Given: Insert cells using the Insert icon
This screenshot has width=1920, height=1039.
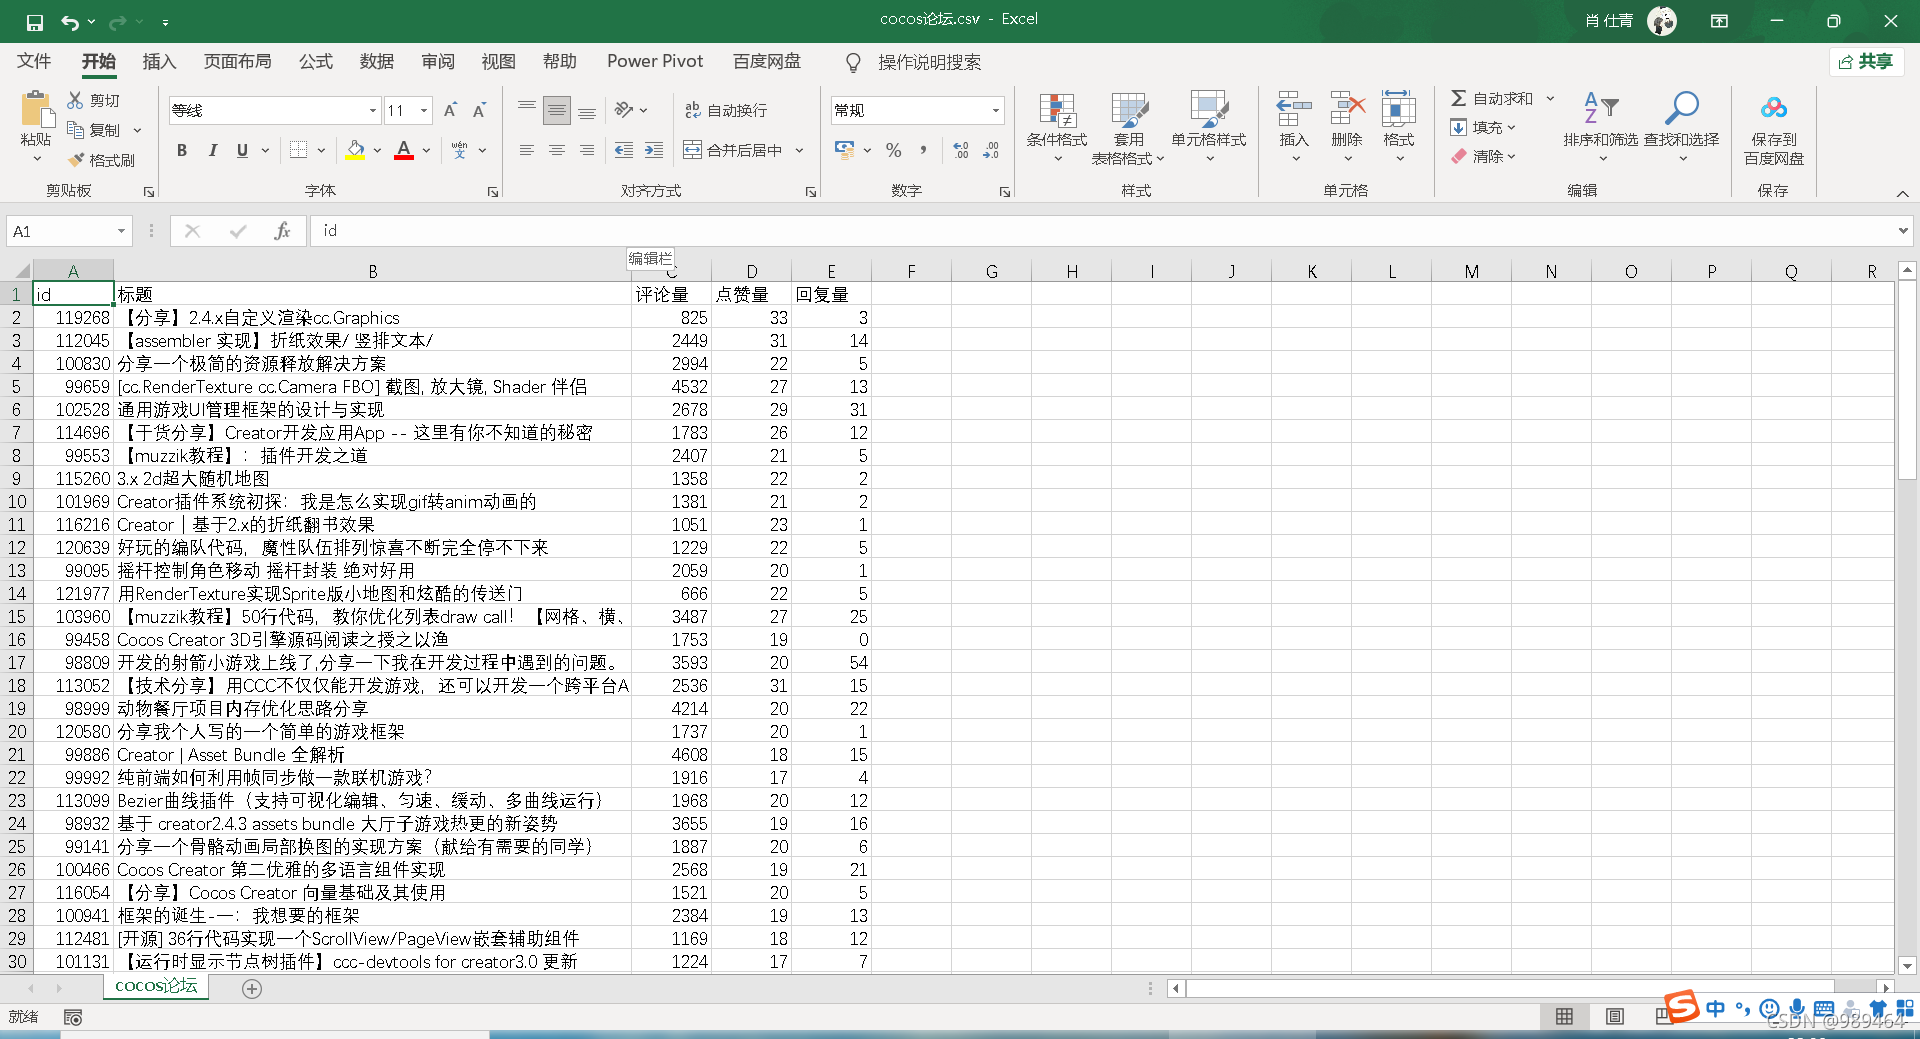Looking at the screenshot, I should (x=1294, y=108).
